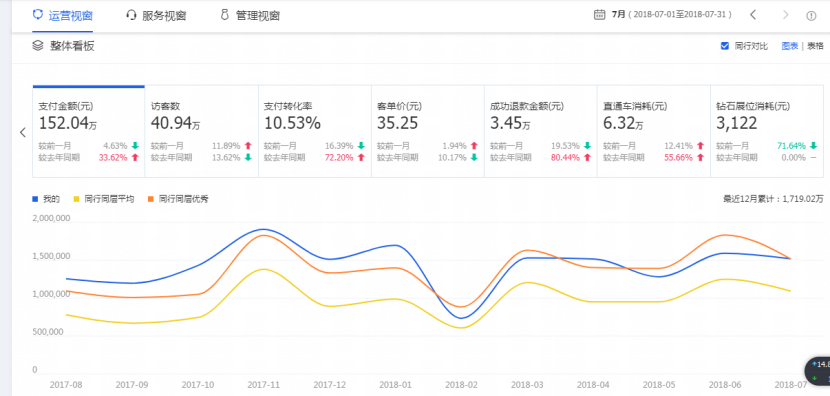Toggle the orange 同行同层优秀 legend swatch
Image resolution: width=830 pixels, height=396 pixels.
pyautogui.click(x=150, y=200)
